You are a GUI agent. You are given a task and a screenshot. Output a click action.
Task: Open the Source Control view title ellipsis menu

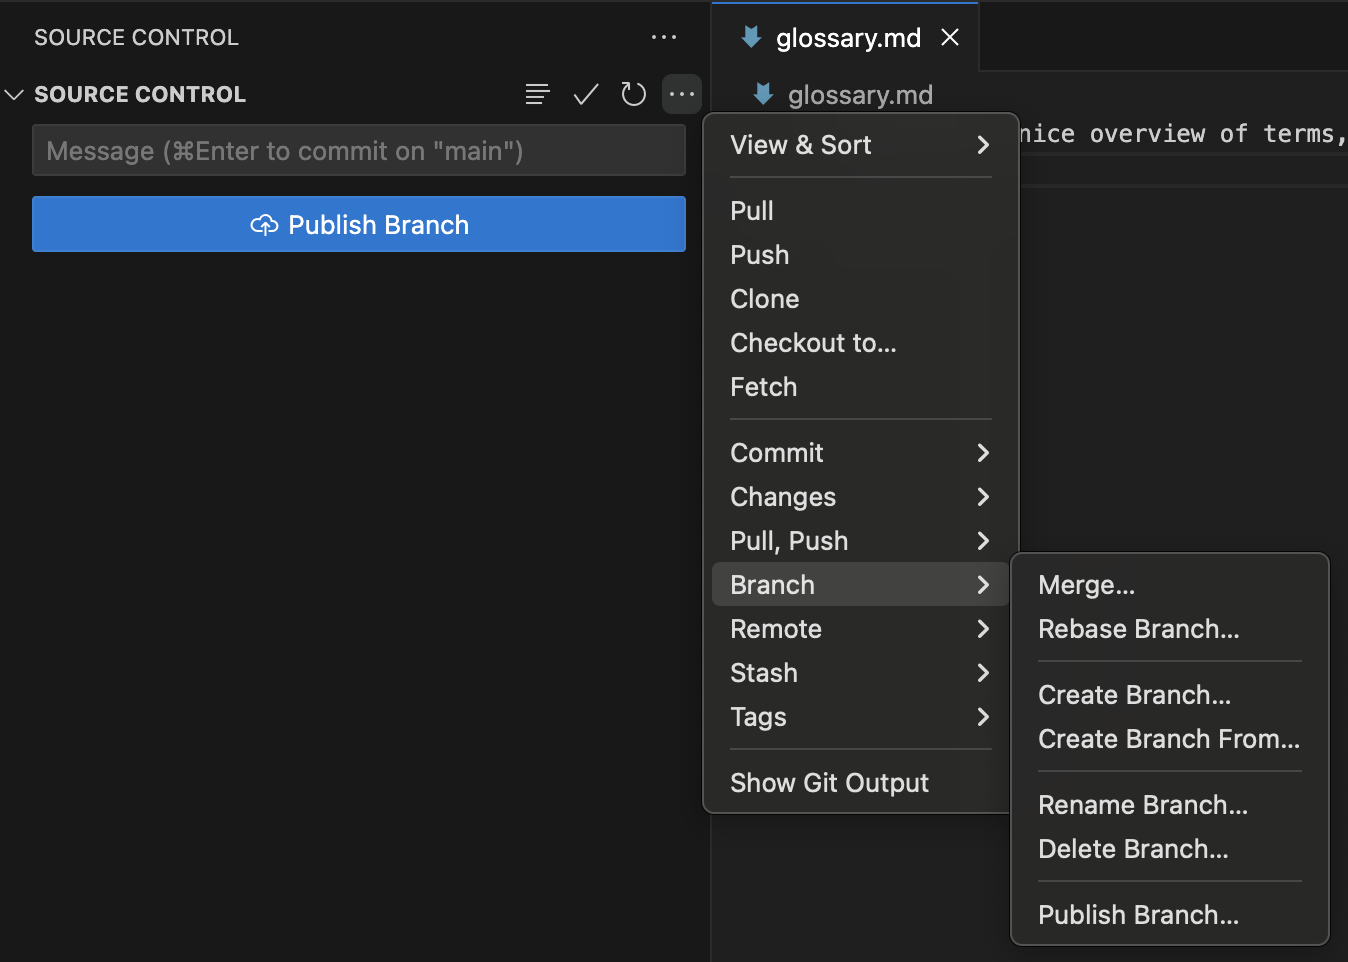click(x=664, y=37)
